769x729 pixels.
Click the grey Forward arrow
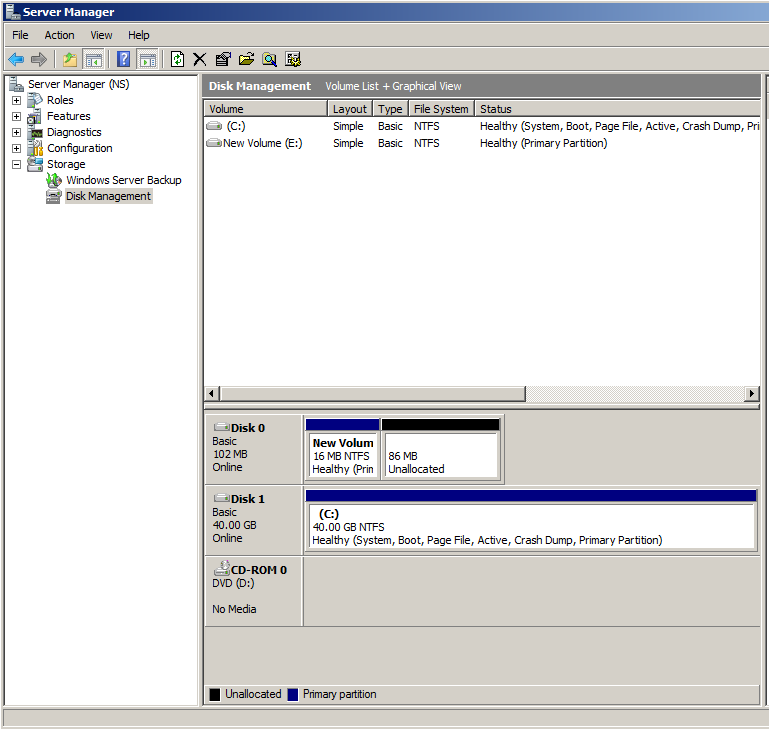point(39,59)
